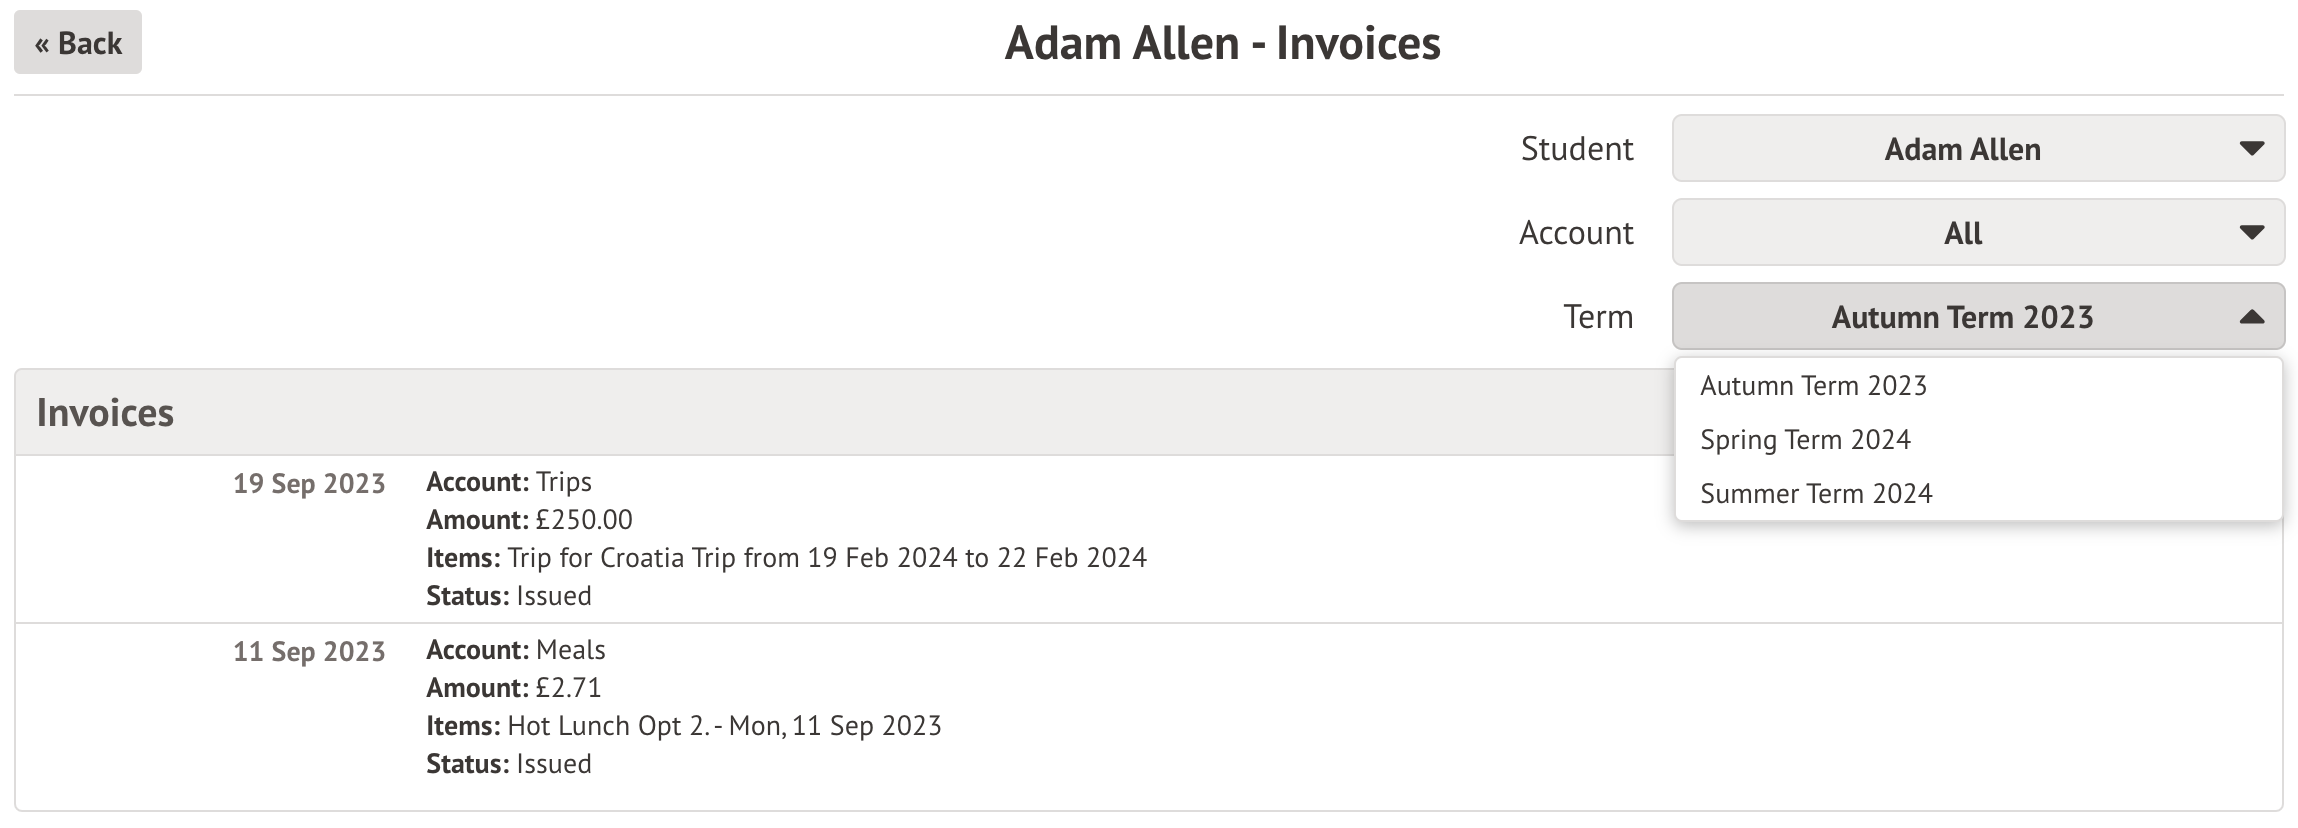Click the Account dropdown down-arrow icon

(x=2251, y=233)
